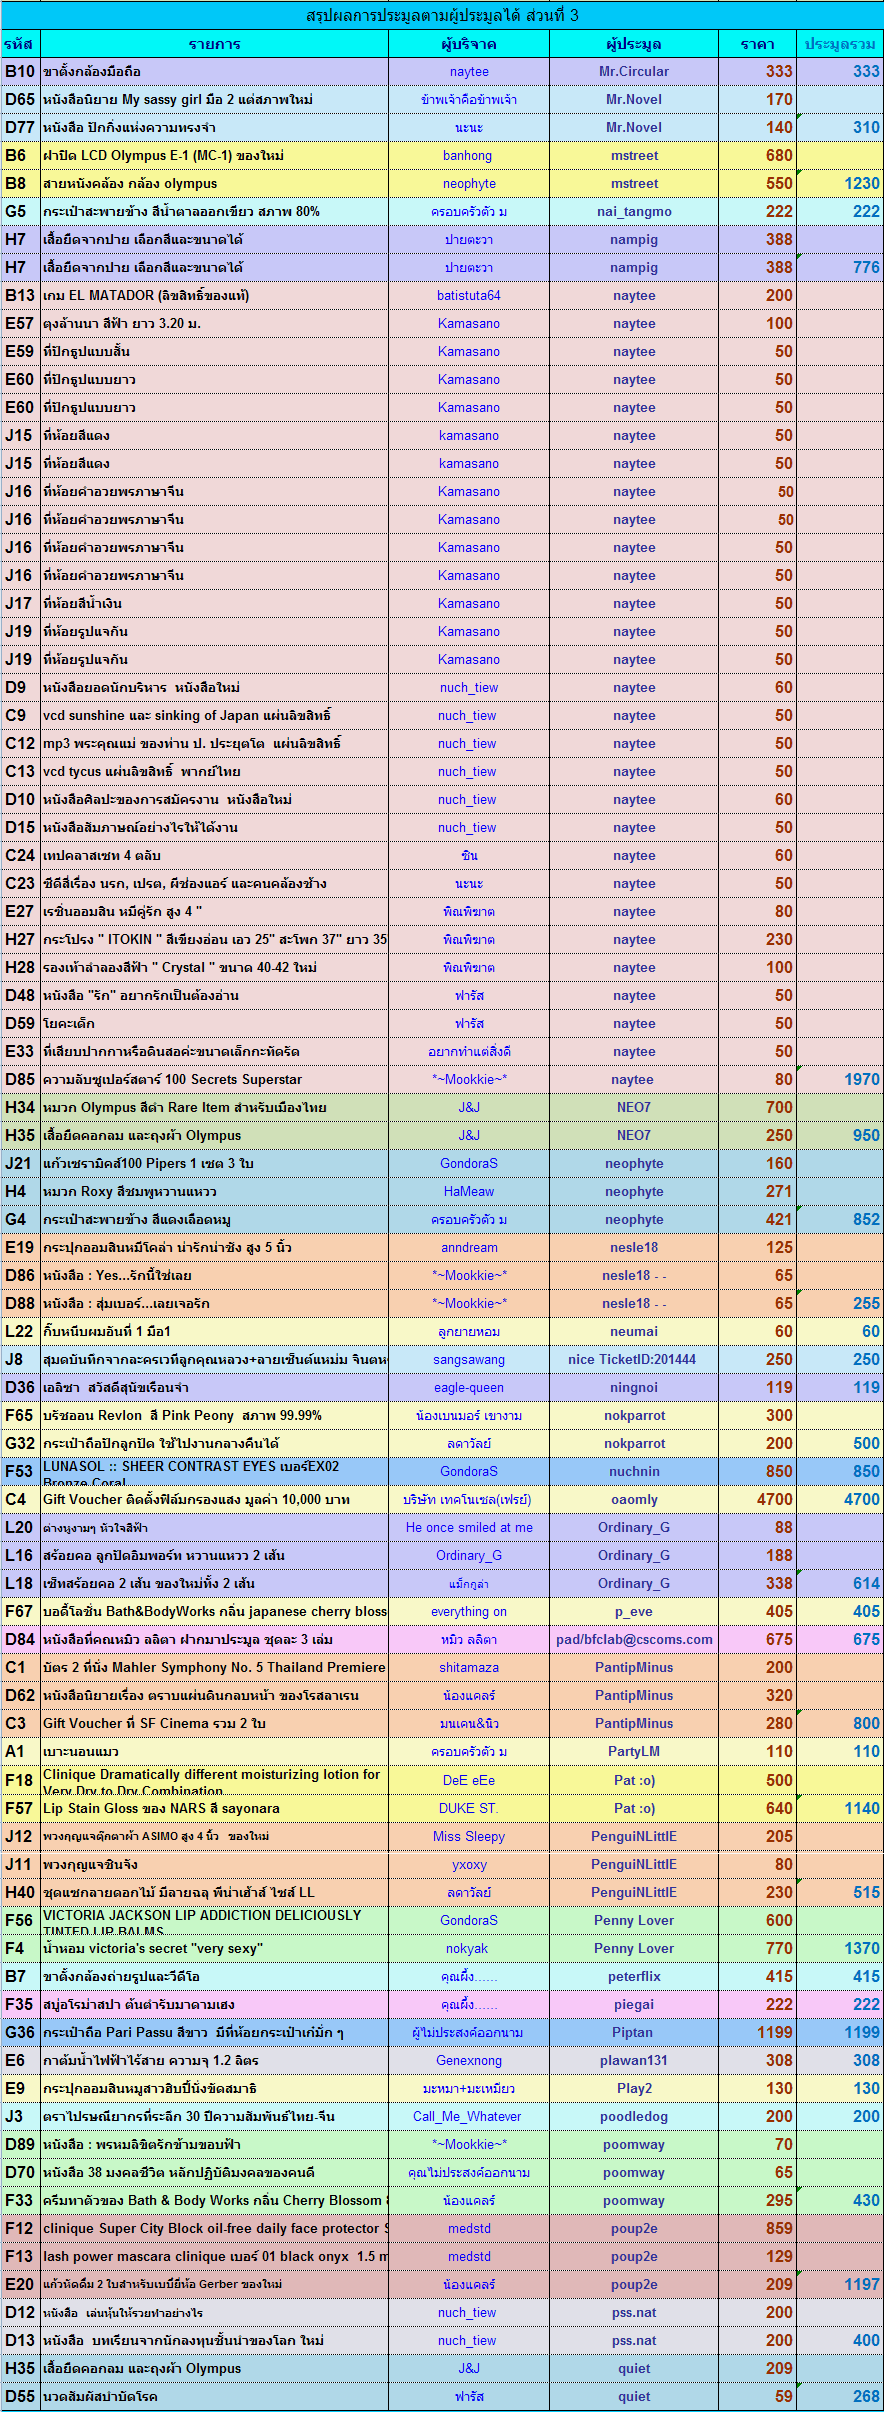The image size is (884, 2412).
Task: Click item บัตร 2 ที่นั่ง Mahler Symphony No. 5
Action: (214, 1668)
